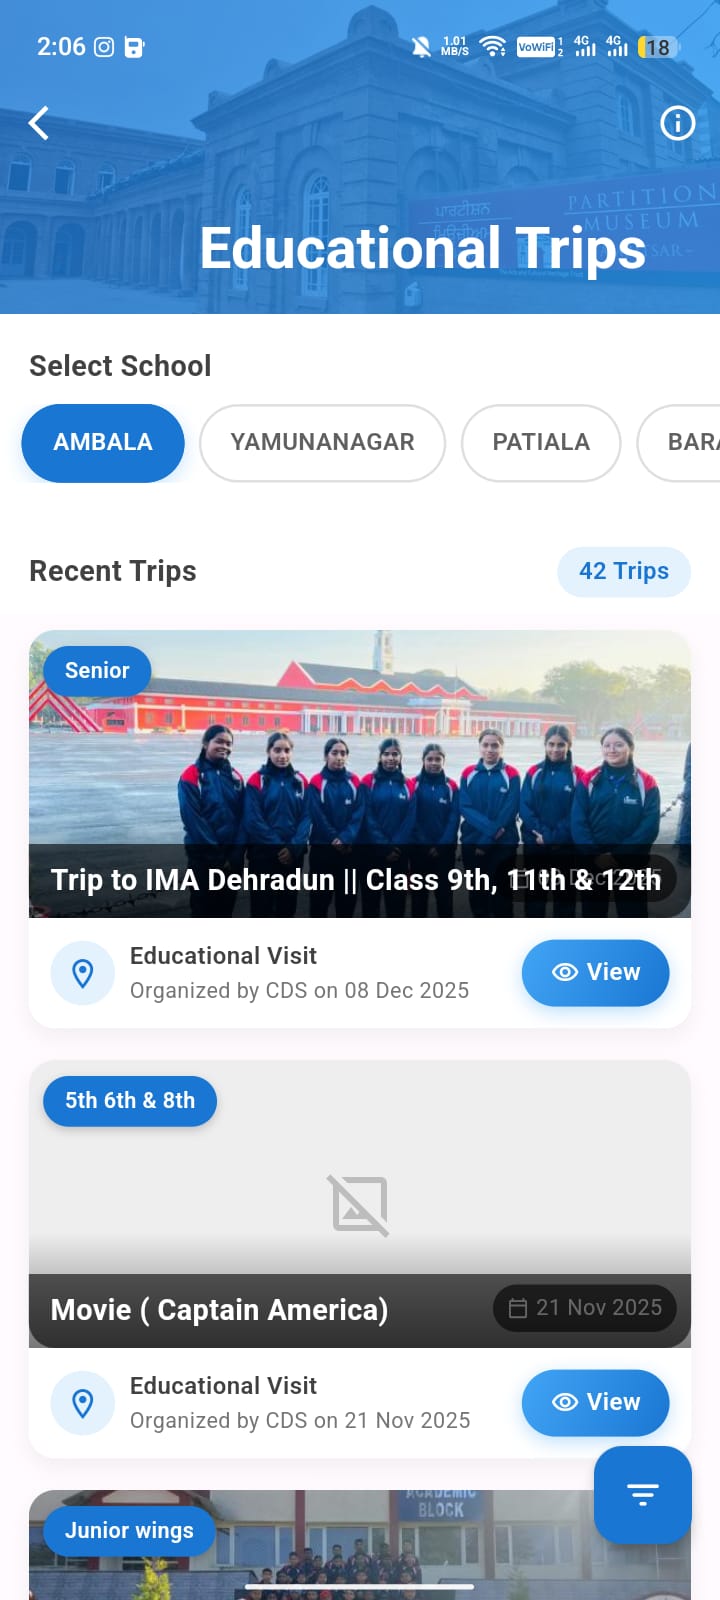Tap the 42 Trips count badge
Screen dimensions: 720x1600
pyautogui.click(x=624, y=572)
